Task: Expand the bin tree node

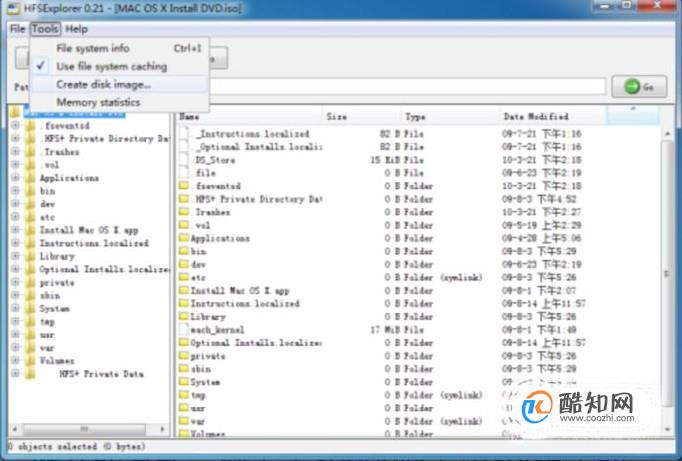Action: coord(15,190)
